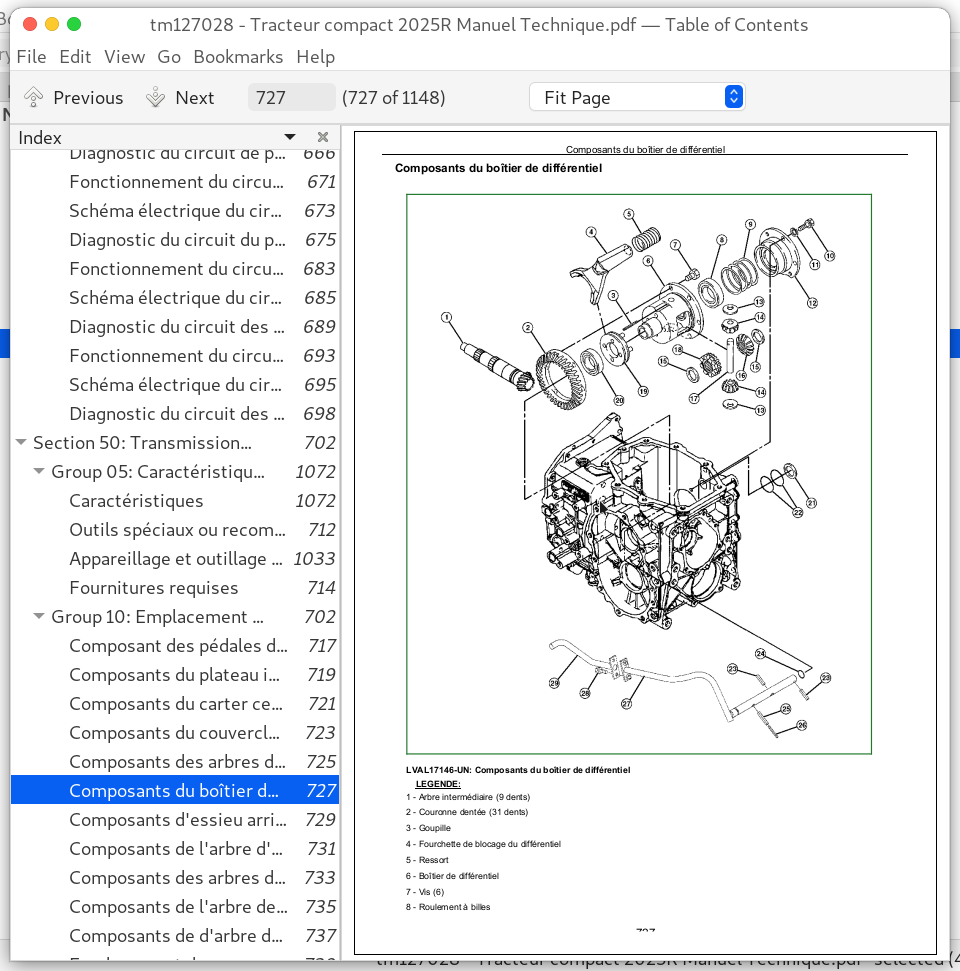Click the page heading 'Composants du boîtier de différentiel'
Screen dimensions: 960x971
coord(498,168)
